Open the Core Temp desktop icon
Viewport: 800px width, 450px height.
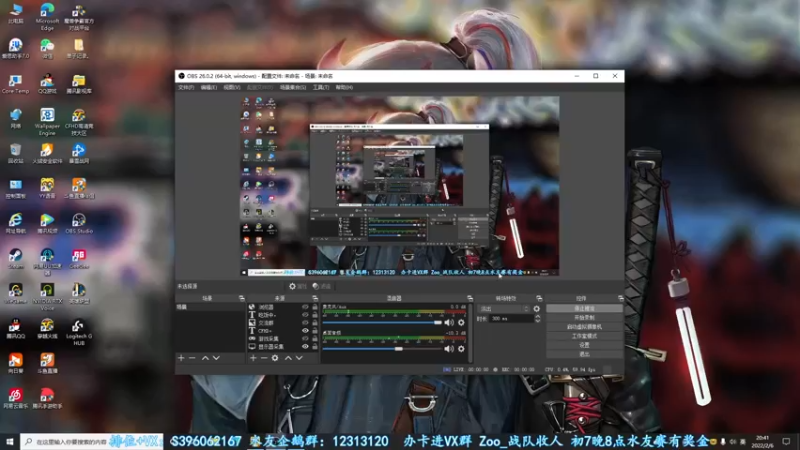(16, 84)
